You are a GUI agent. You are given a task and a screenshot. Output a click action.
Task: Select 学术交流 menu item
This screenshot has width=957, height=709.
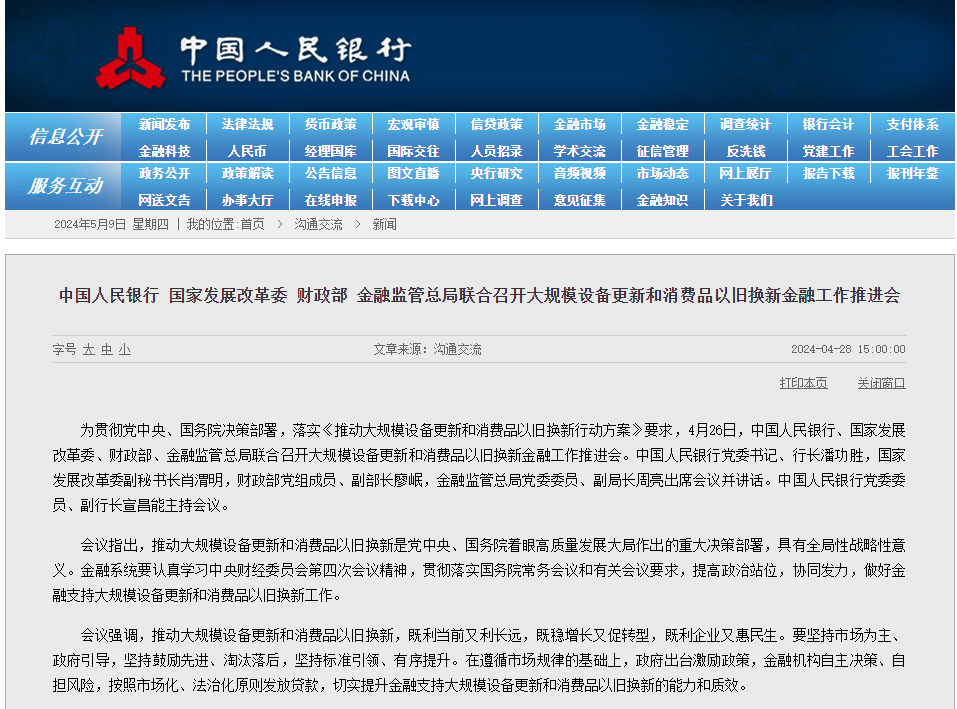coord(579,151)
